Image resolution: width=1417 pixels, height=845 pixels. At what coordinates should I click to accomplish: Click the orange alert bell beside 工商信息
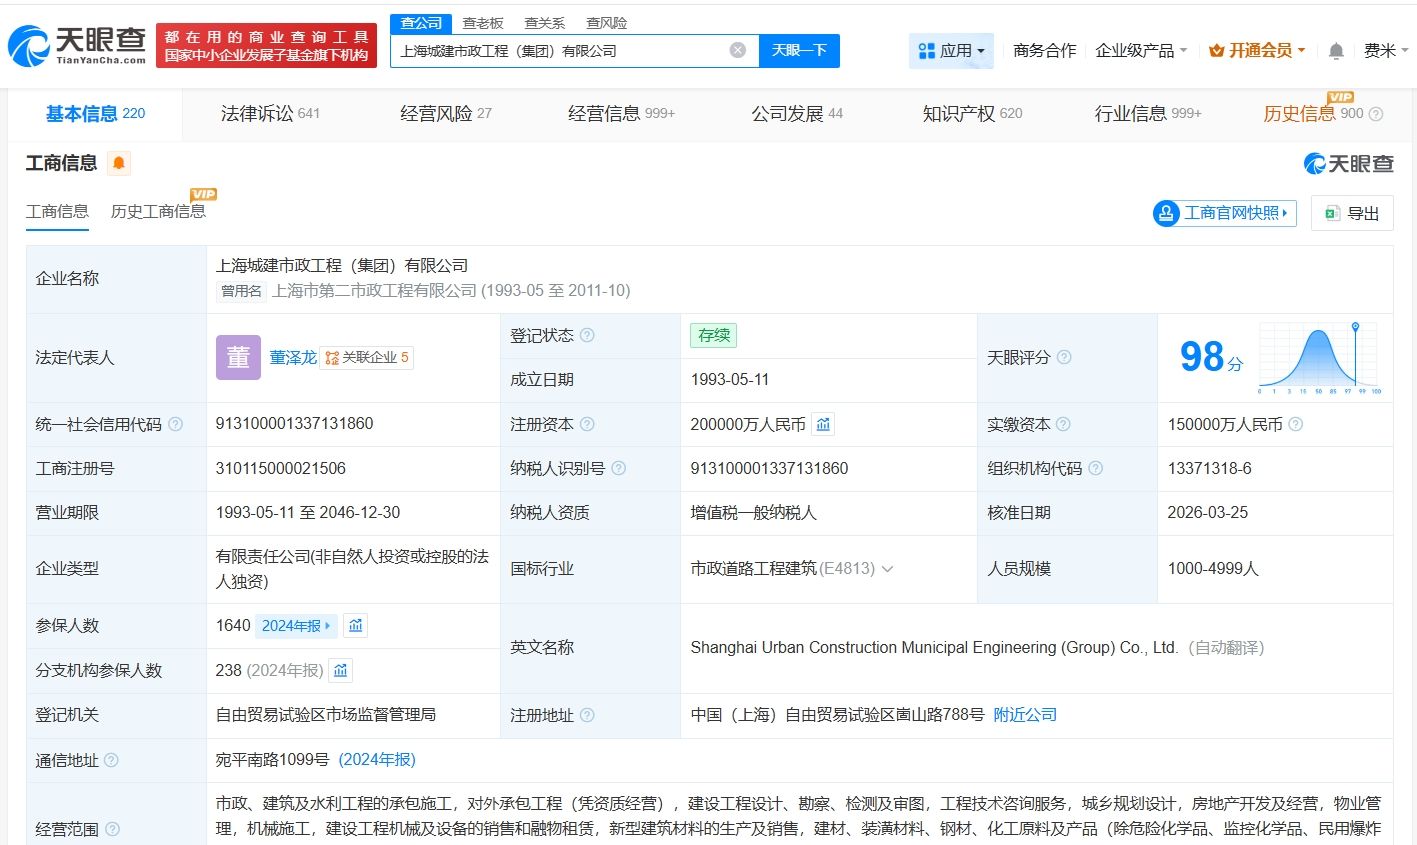tap(119, 163)
